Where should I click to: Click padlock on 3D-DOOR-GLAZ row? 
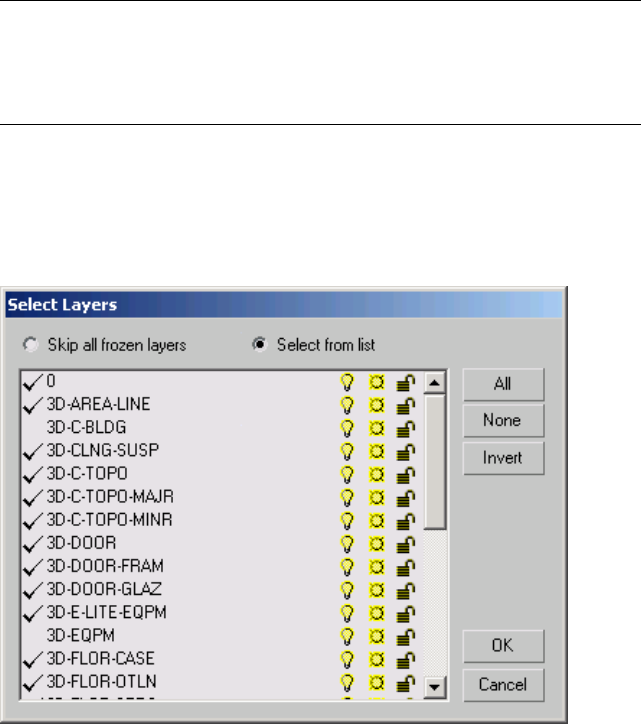tap(405, 591)
